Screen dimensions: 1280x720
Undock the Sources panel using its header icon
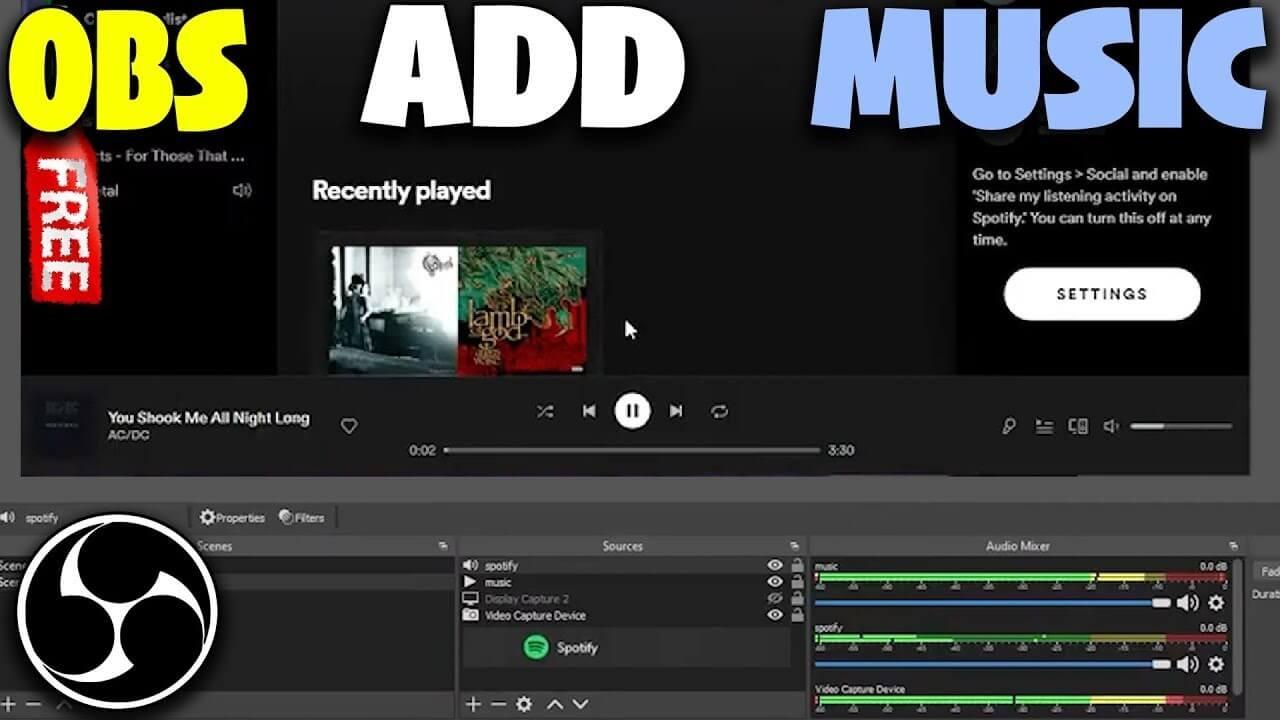pos(794,546)
